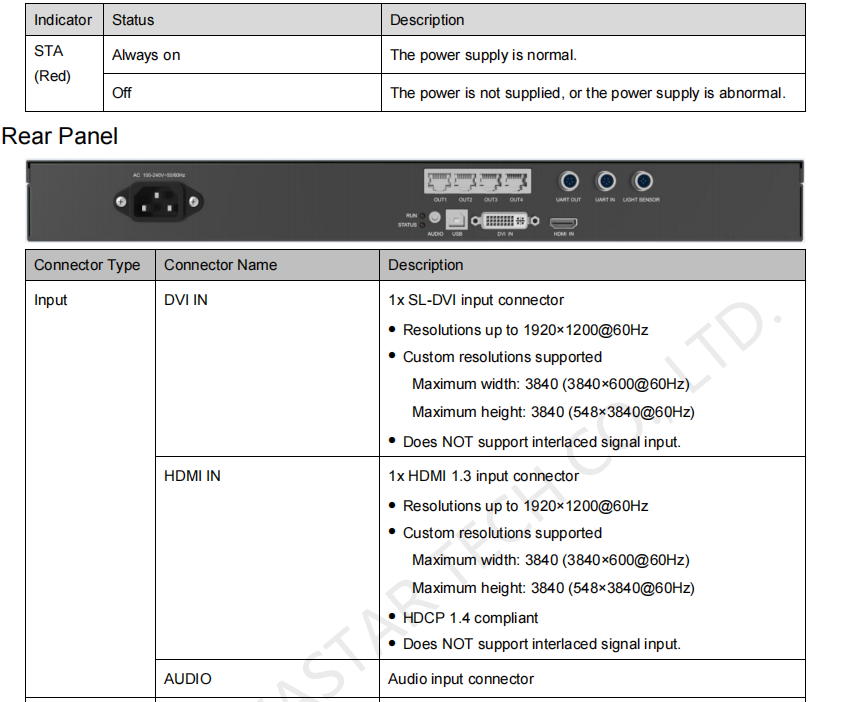Click the 'HDCP 1.4 compliant' bullet text
This screenshot has height=702, width=865.
tap(470, 618)
